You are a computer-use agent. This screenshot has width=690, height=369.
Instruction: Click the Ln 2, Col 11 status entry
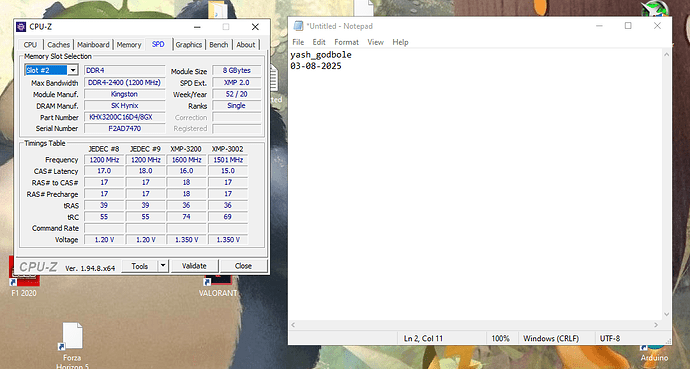pyautogui.click(x=423, y=338)
